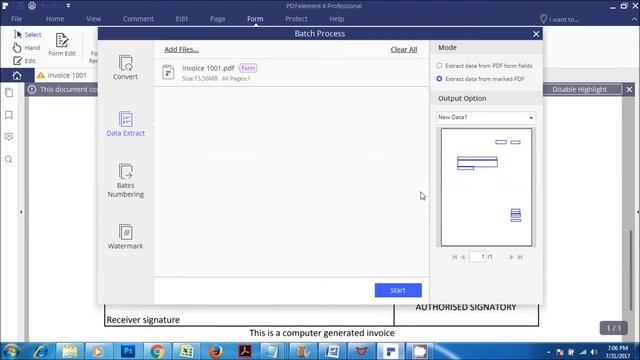Screen dimensions: 640x360
Task: Click the page number input field
Action: (x=478, y=257)
